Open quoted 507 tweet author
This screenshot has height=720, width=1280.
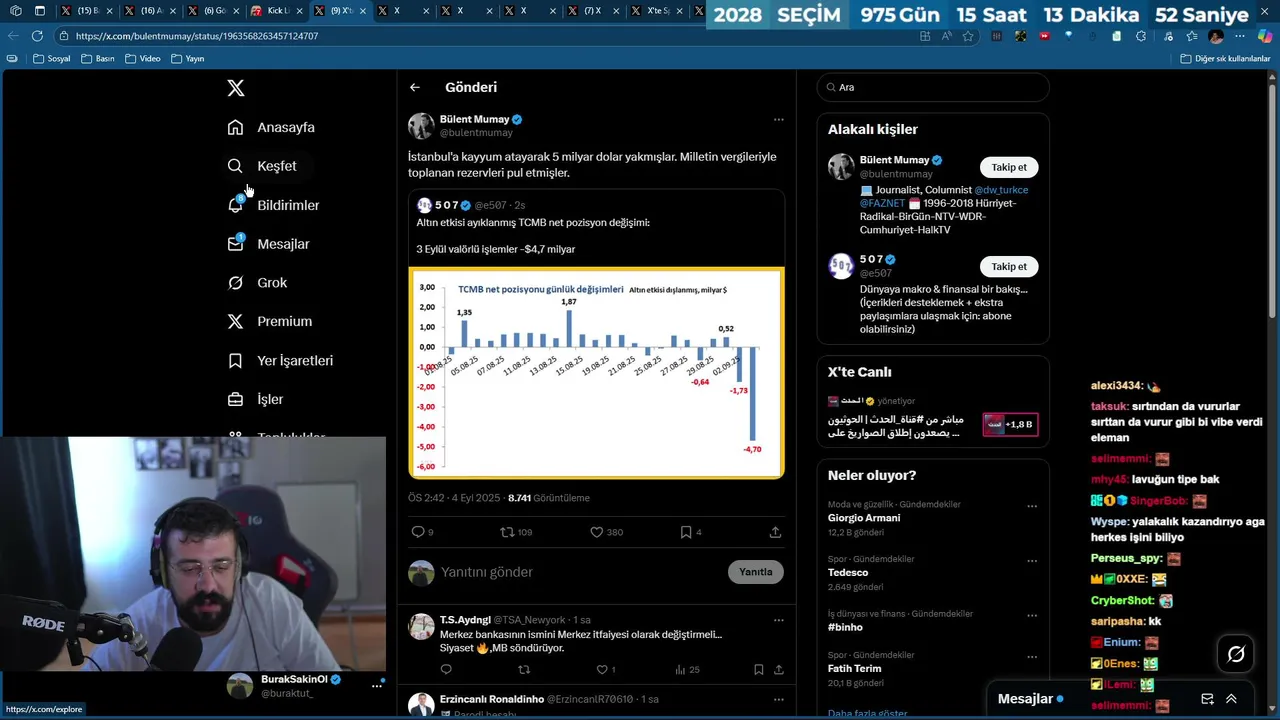(x=445, y=205)
